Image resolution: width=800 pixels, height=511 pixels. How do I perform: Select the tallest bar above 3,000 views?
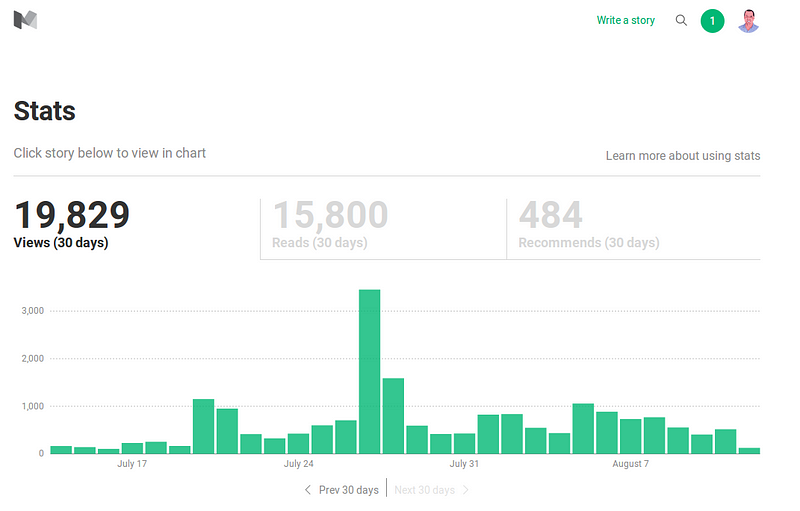369,371
